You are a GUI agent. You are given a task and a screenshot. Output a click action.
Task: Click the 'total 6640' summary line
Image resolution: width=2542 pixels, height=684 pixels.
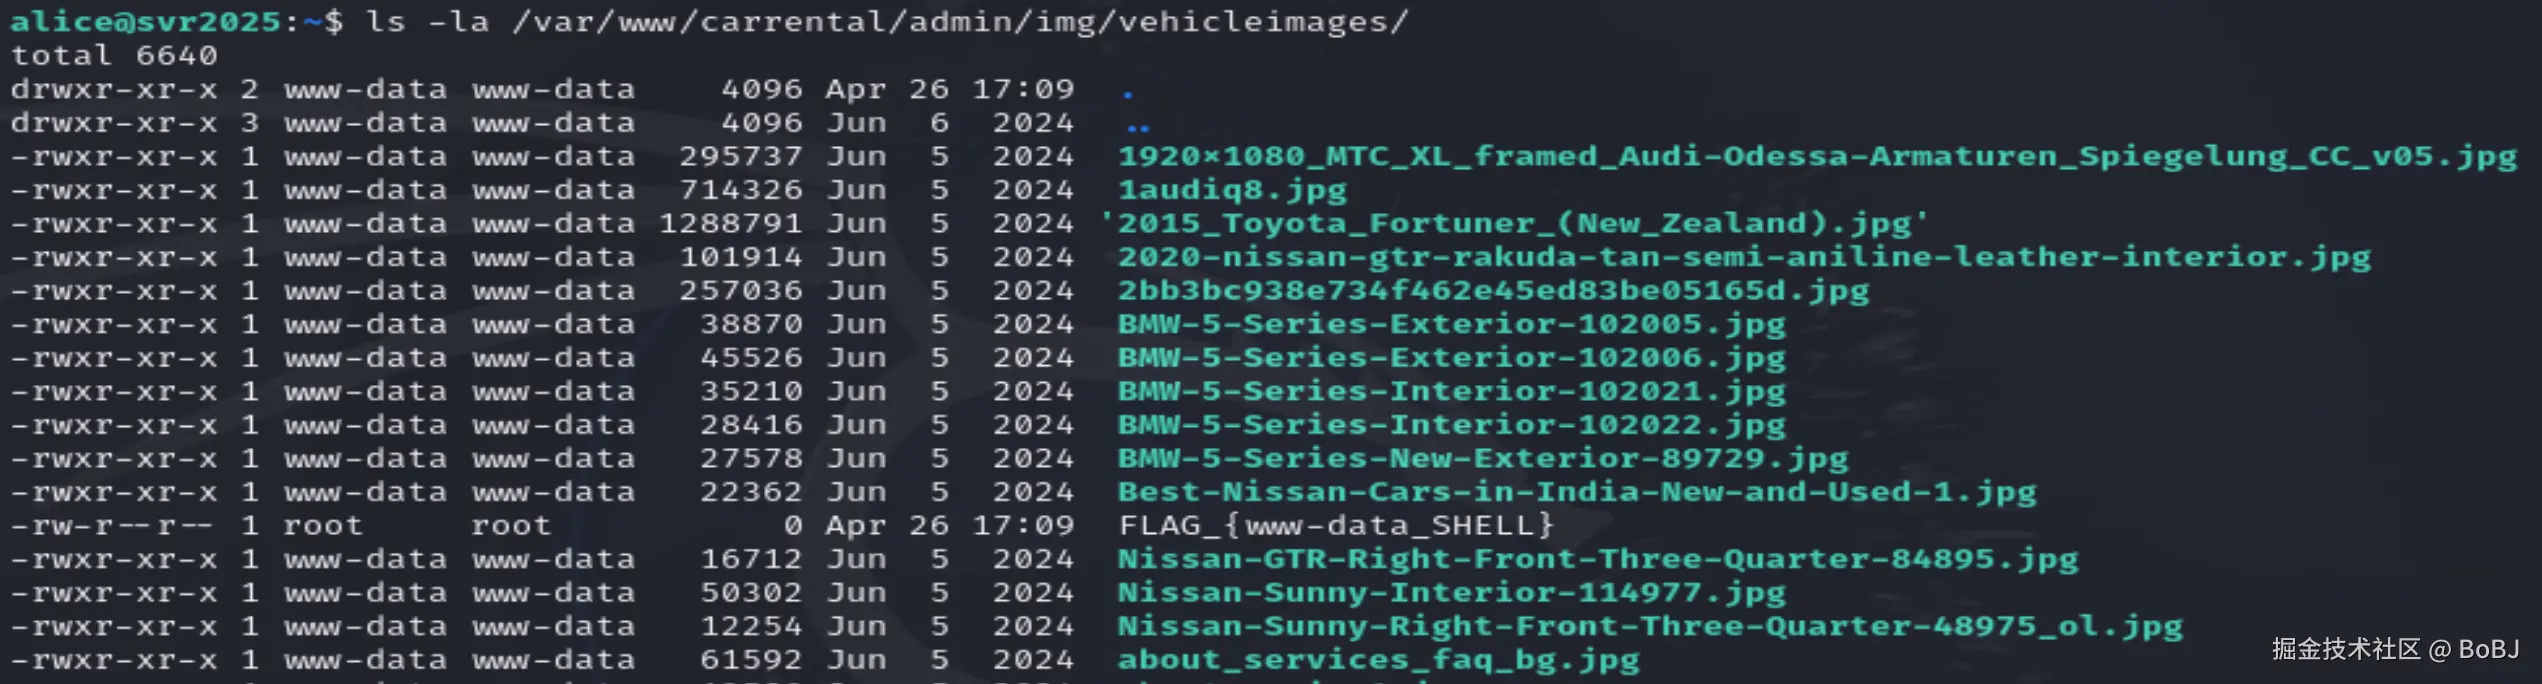[114, 55]
